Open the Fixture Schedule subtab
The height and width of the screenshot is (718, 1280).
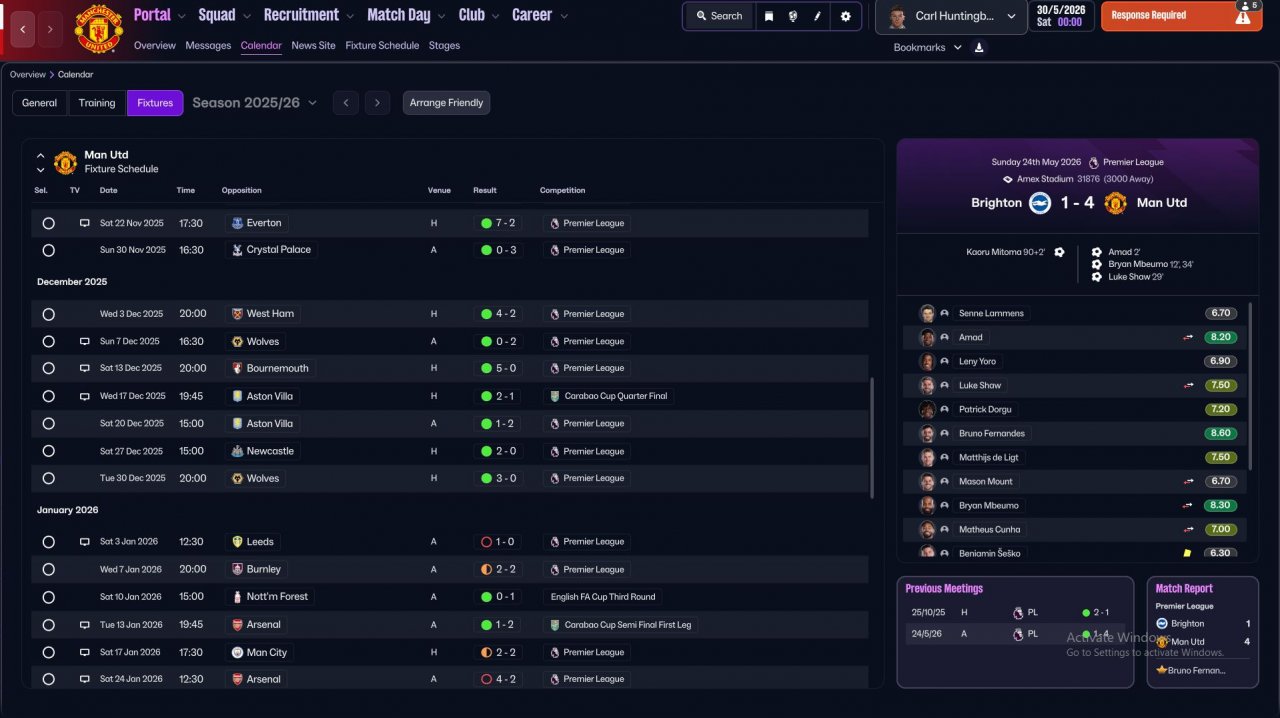(x=383, y=46)
